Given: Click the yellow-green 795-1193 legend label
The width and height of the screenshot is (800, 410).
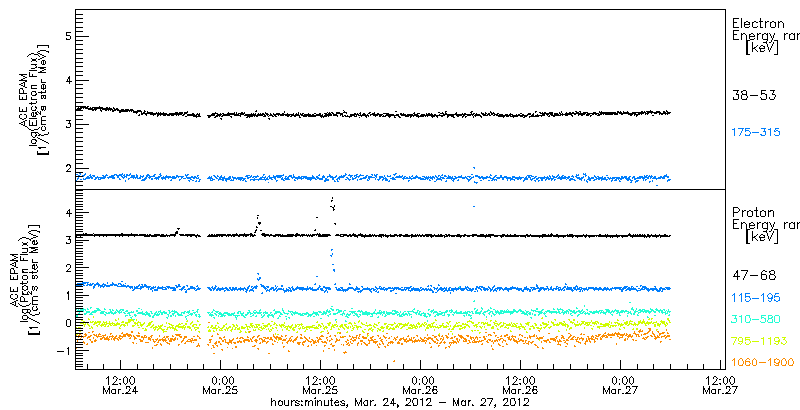Looking at the screenshot, I should [759, 341].
